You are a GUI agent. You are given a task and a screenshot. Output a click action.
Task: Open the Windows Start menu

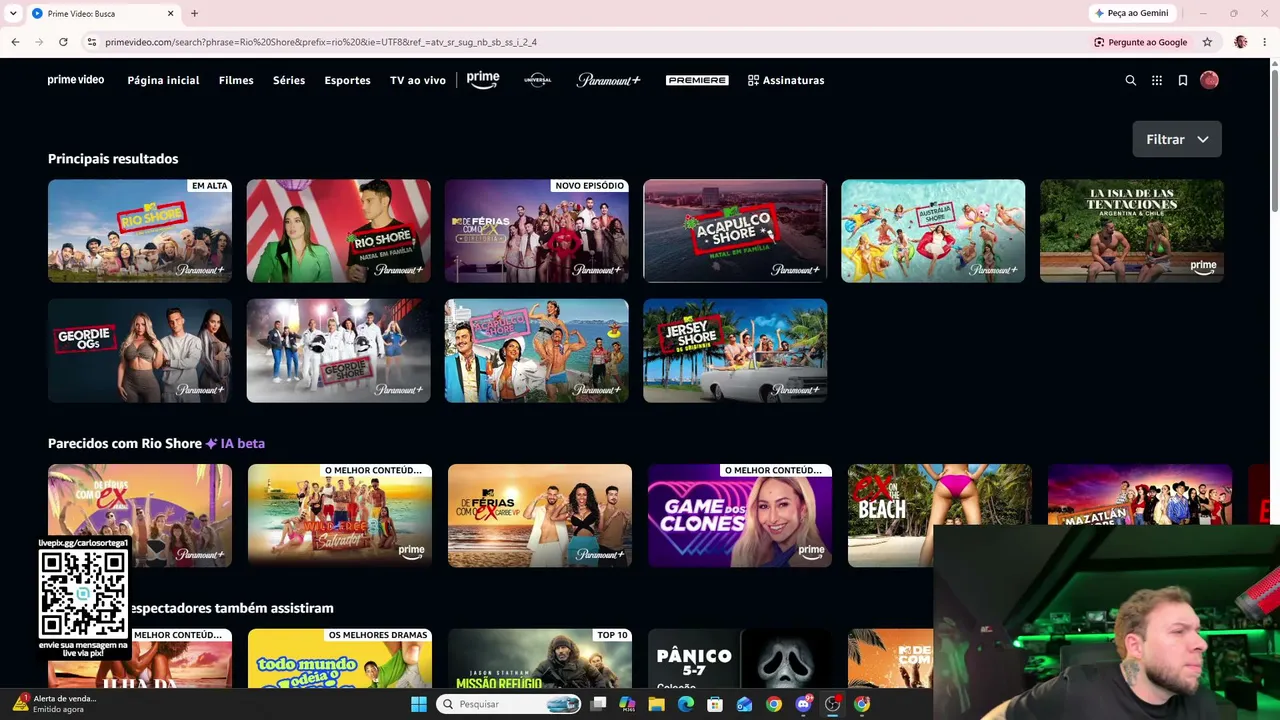[419, 704]
